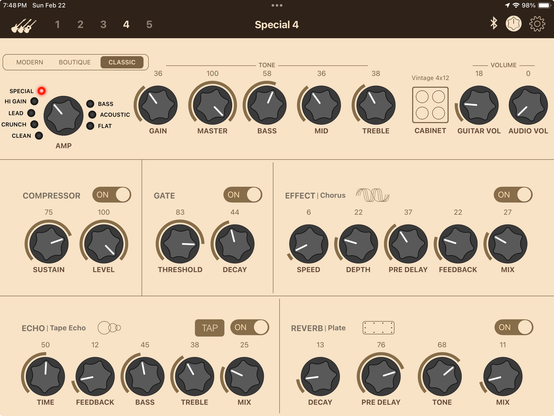Click the MASTER knob
The height and width of the screenshot is (416, 554).
click(x=212, y=105)
